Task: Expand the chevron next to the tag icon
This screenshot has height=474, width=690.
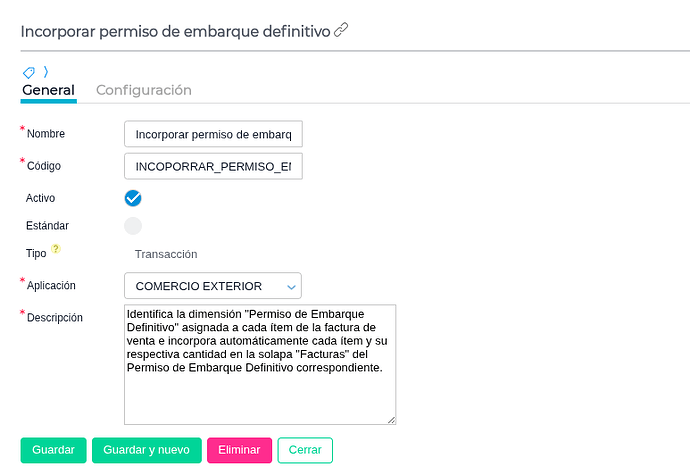Action: point(45,72)
